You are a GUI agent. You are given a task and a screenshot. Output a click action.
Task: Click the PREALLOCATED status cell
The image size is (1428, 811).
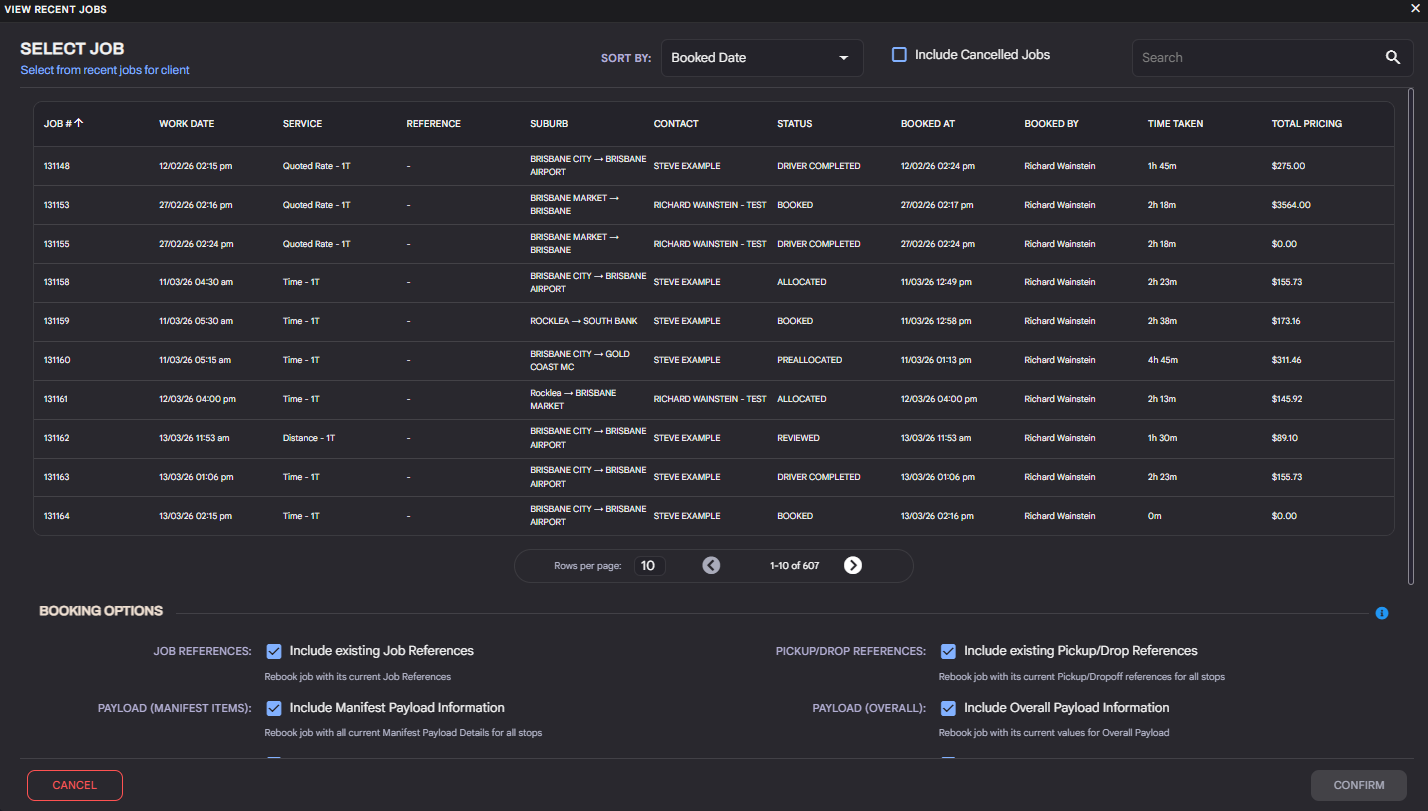coord(810,360)
